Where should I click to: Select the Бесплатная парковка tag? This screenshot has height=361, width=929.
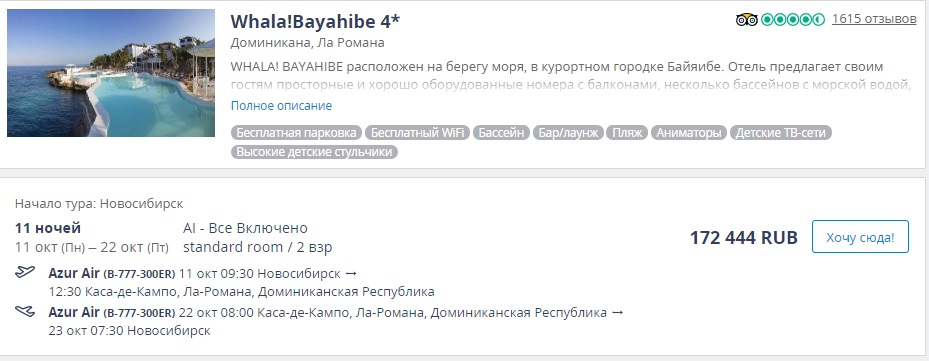(296, 133)
